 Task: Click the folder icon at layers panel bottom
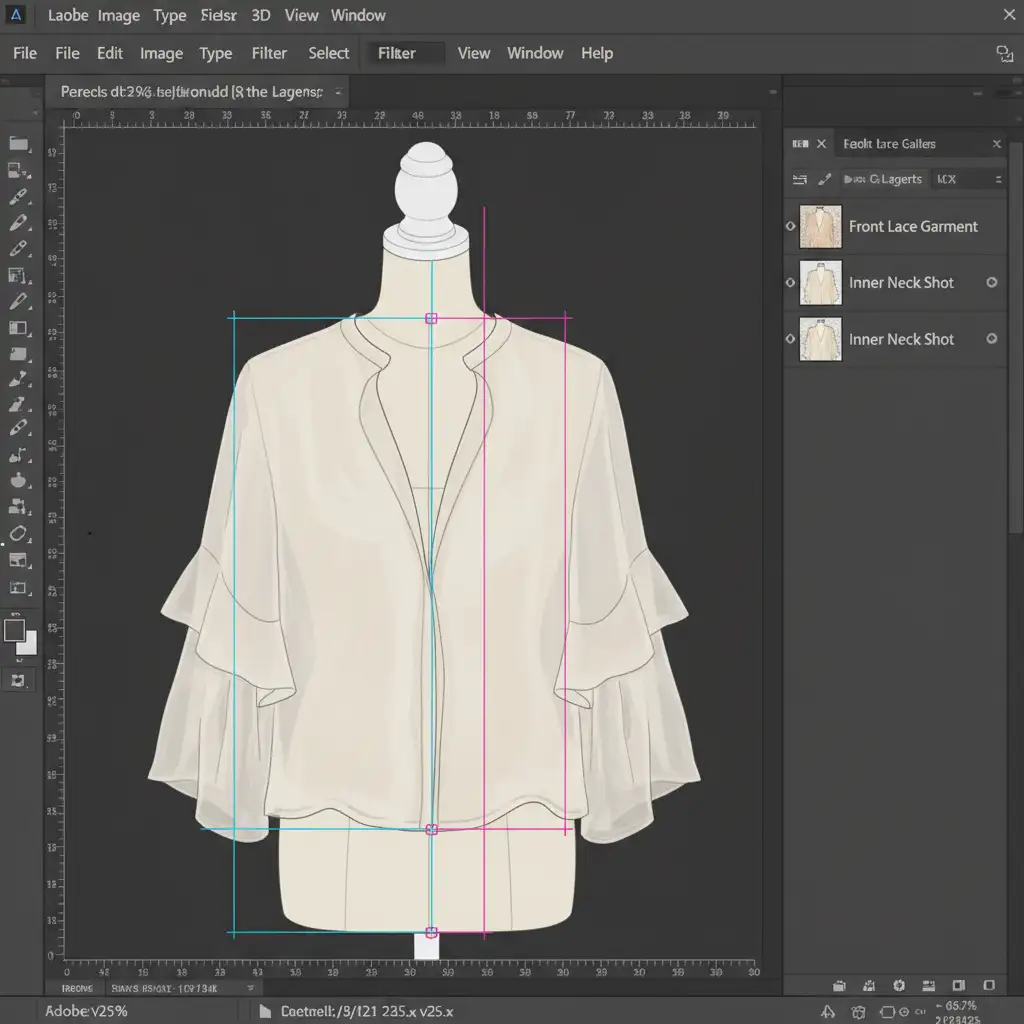click(839, 985)
